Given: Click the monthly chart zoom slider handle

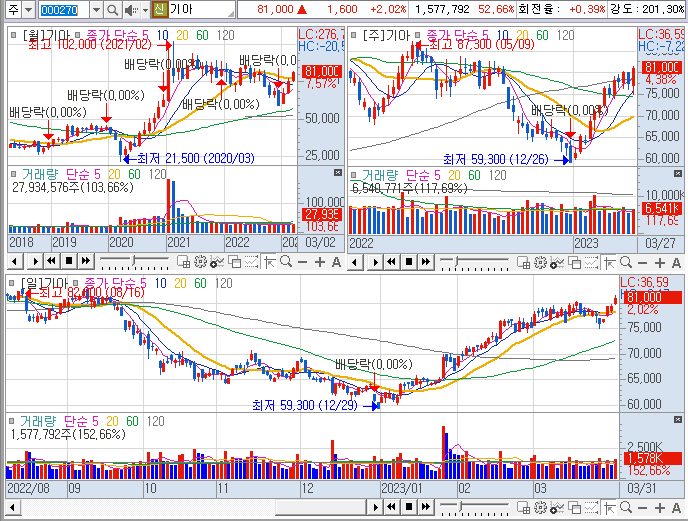Looking at the screenshot, I should point(133,261).
